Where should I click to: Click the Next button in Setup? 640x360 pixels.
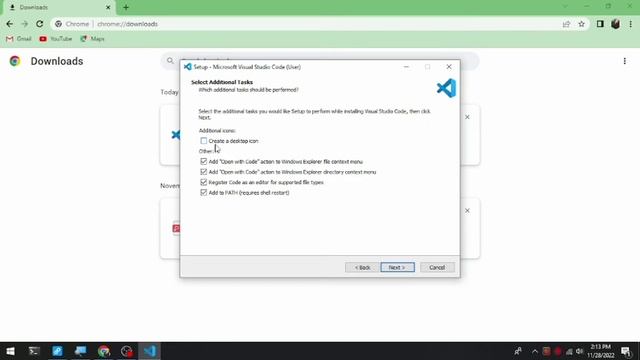click(397, 267)
